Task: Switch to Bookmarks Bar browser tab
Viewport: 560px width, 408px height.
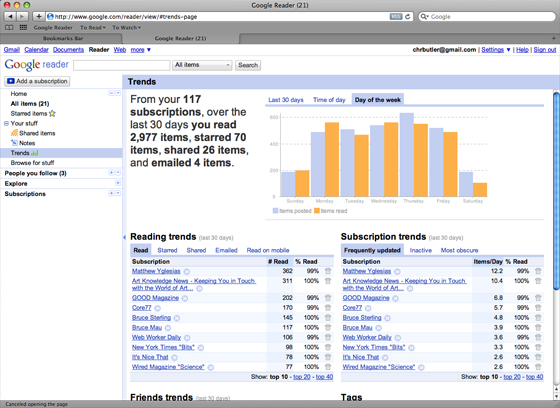Action: (x=63, y=38)
